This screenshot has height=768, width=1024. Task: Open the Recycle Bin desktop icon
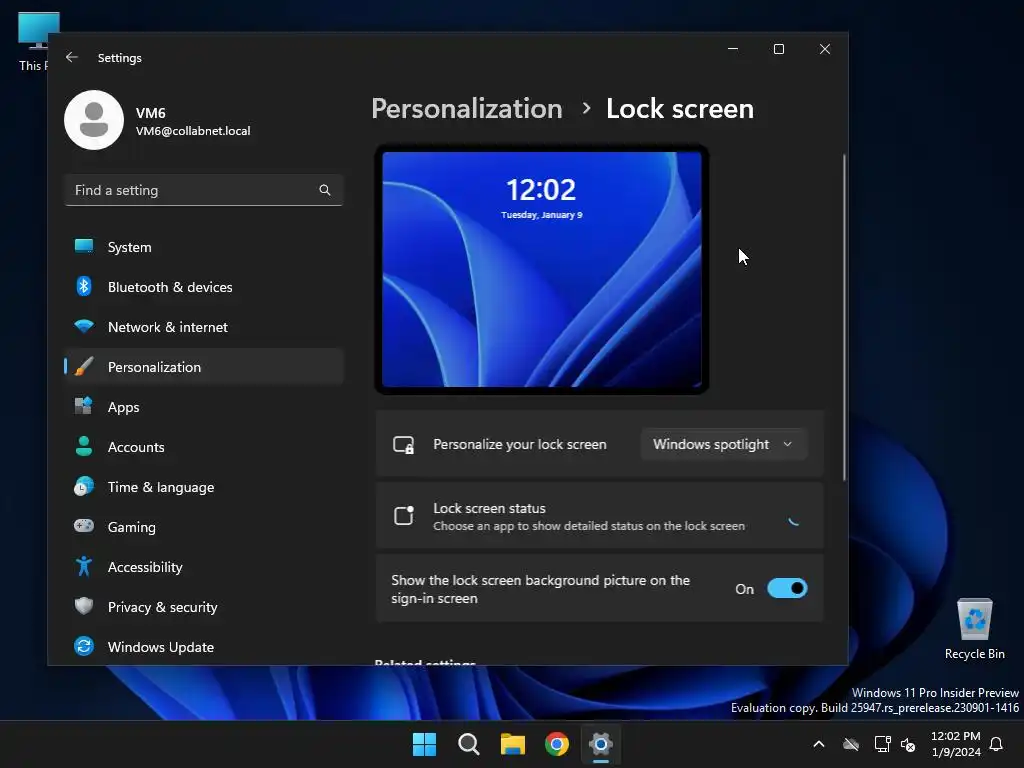974,629
